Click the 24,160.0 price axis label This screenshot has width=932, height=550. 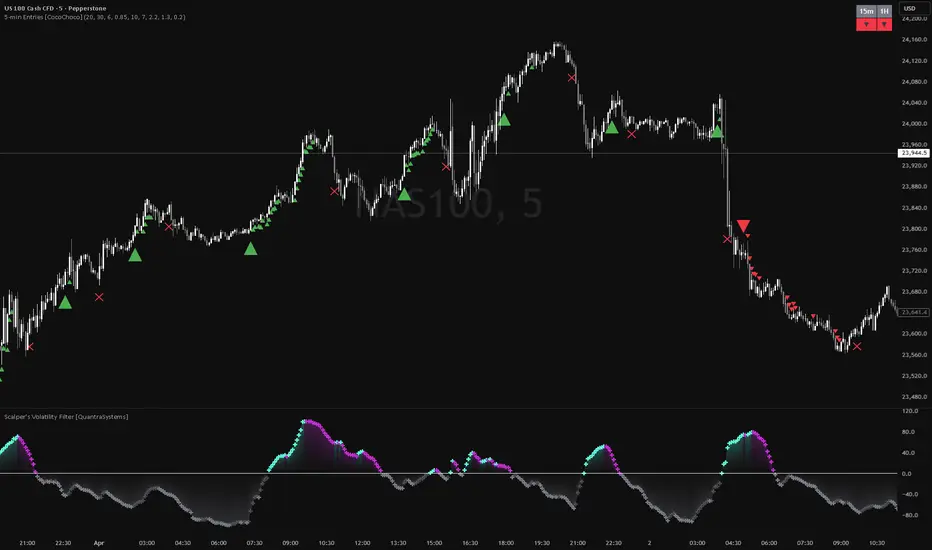[x=914, y=40]
